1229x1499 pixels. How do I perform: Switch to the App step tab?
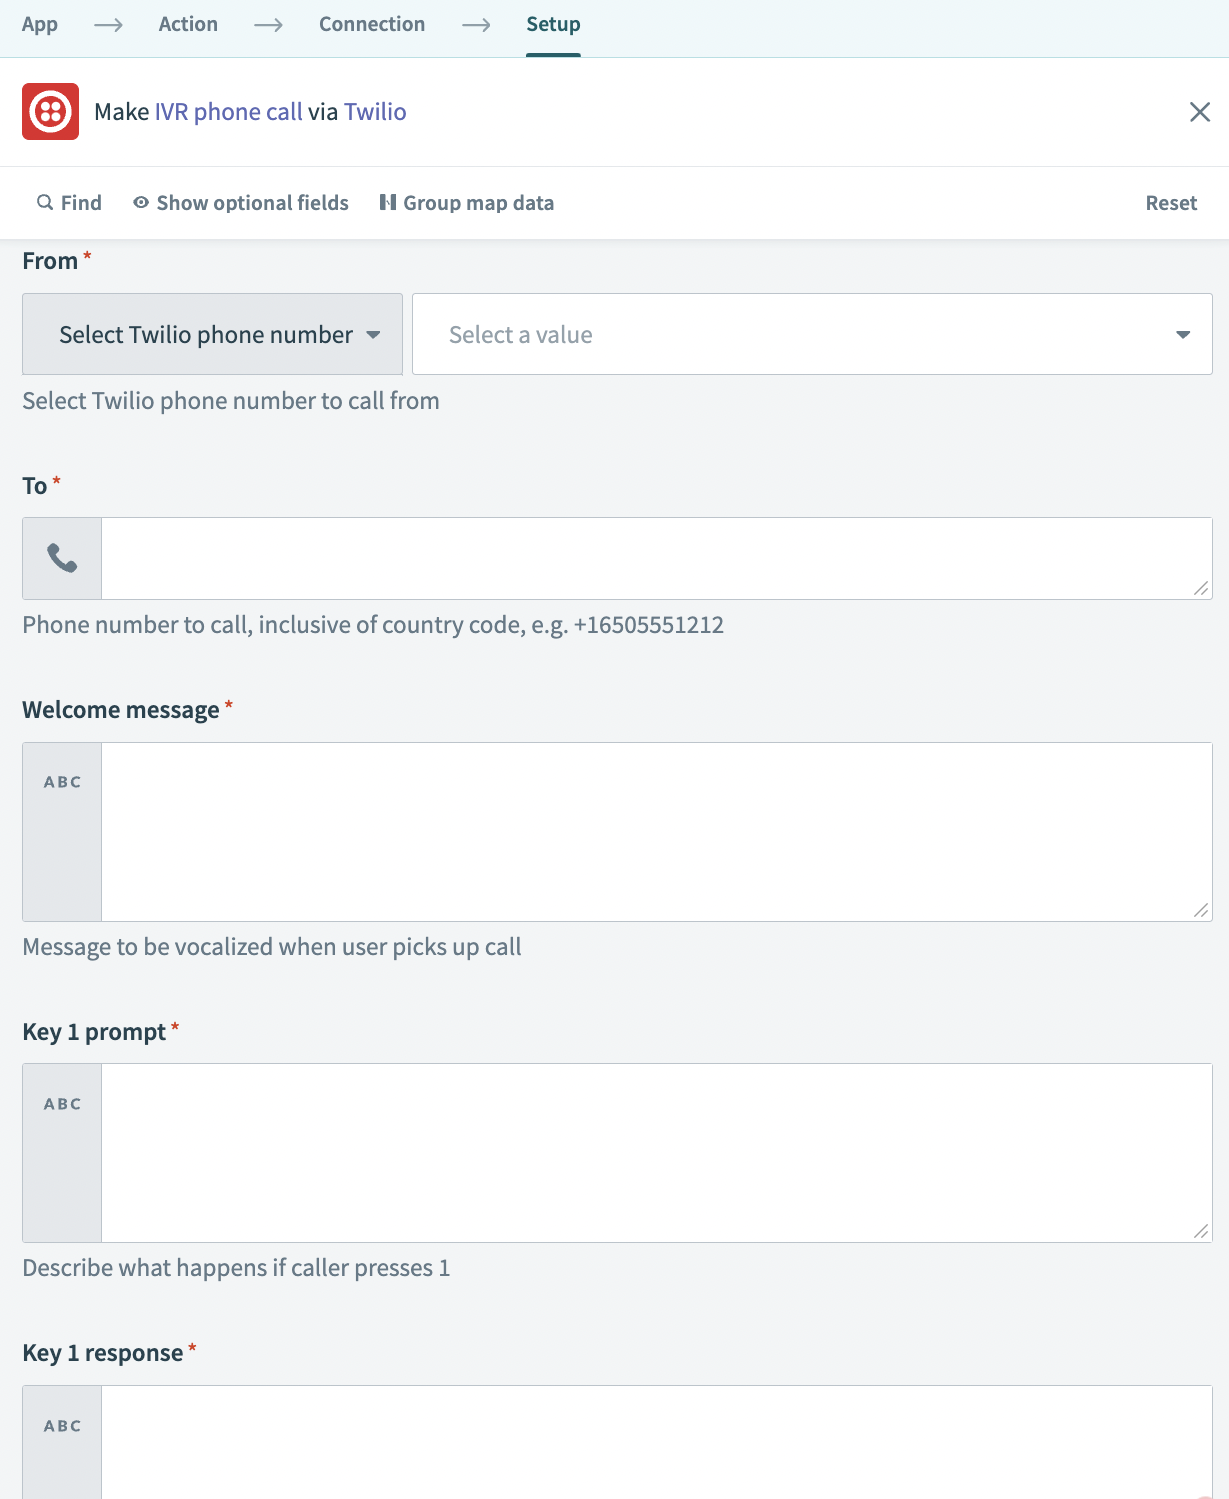(40, 24)
